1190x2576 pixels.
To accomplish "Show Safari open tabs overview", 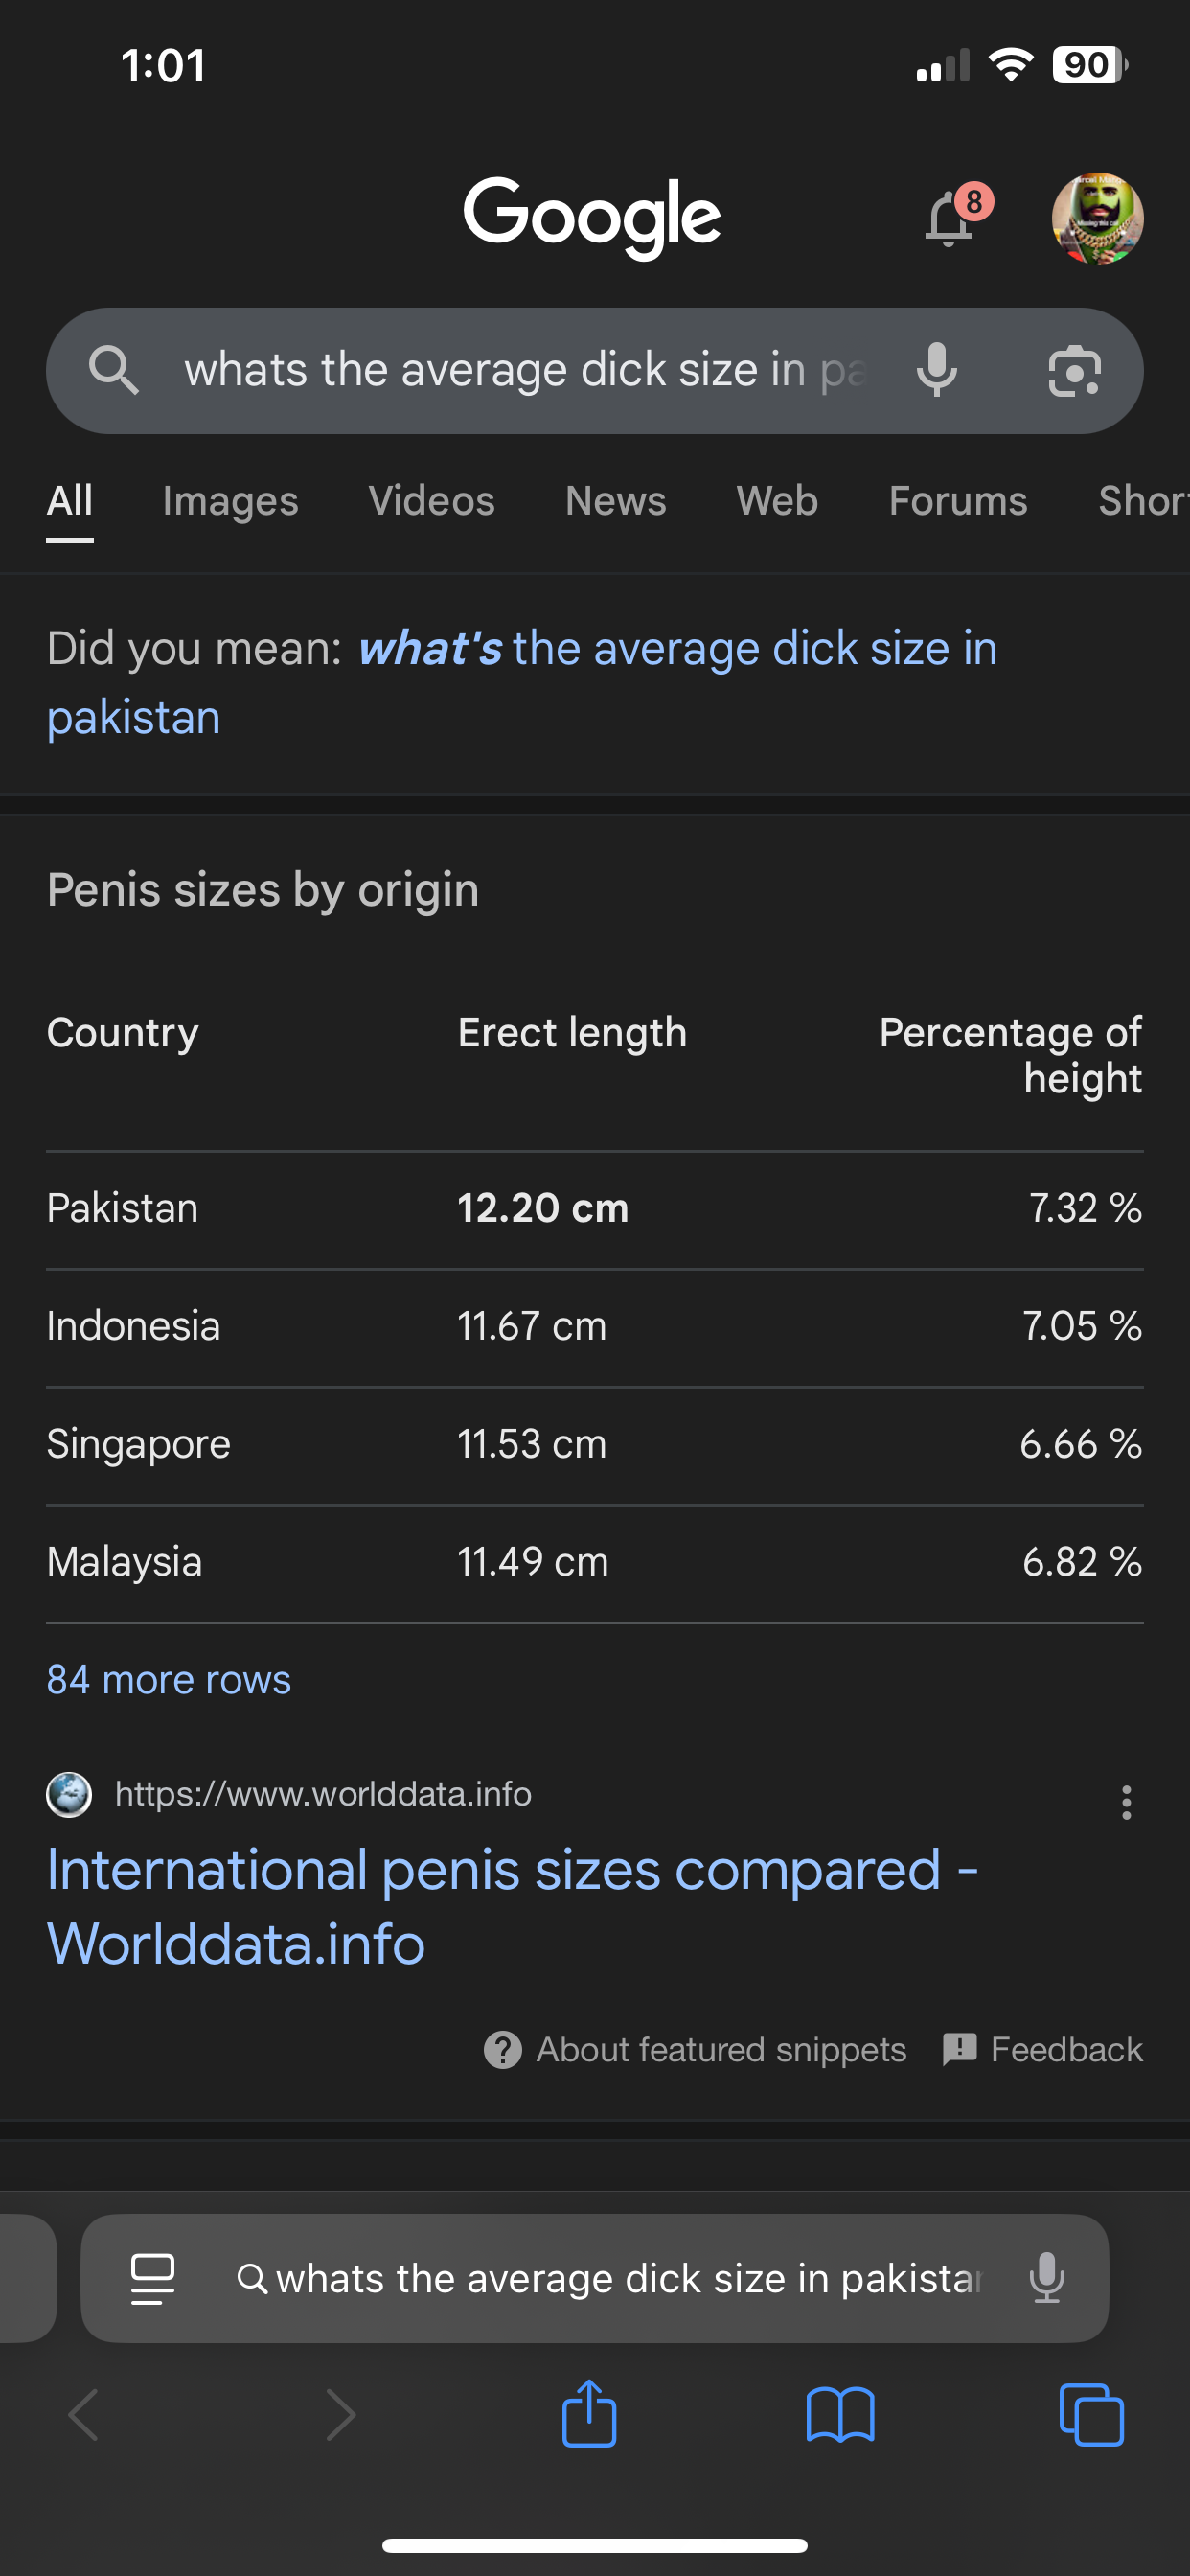I will pos(1091,2415).
